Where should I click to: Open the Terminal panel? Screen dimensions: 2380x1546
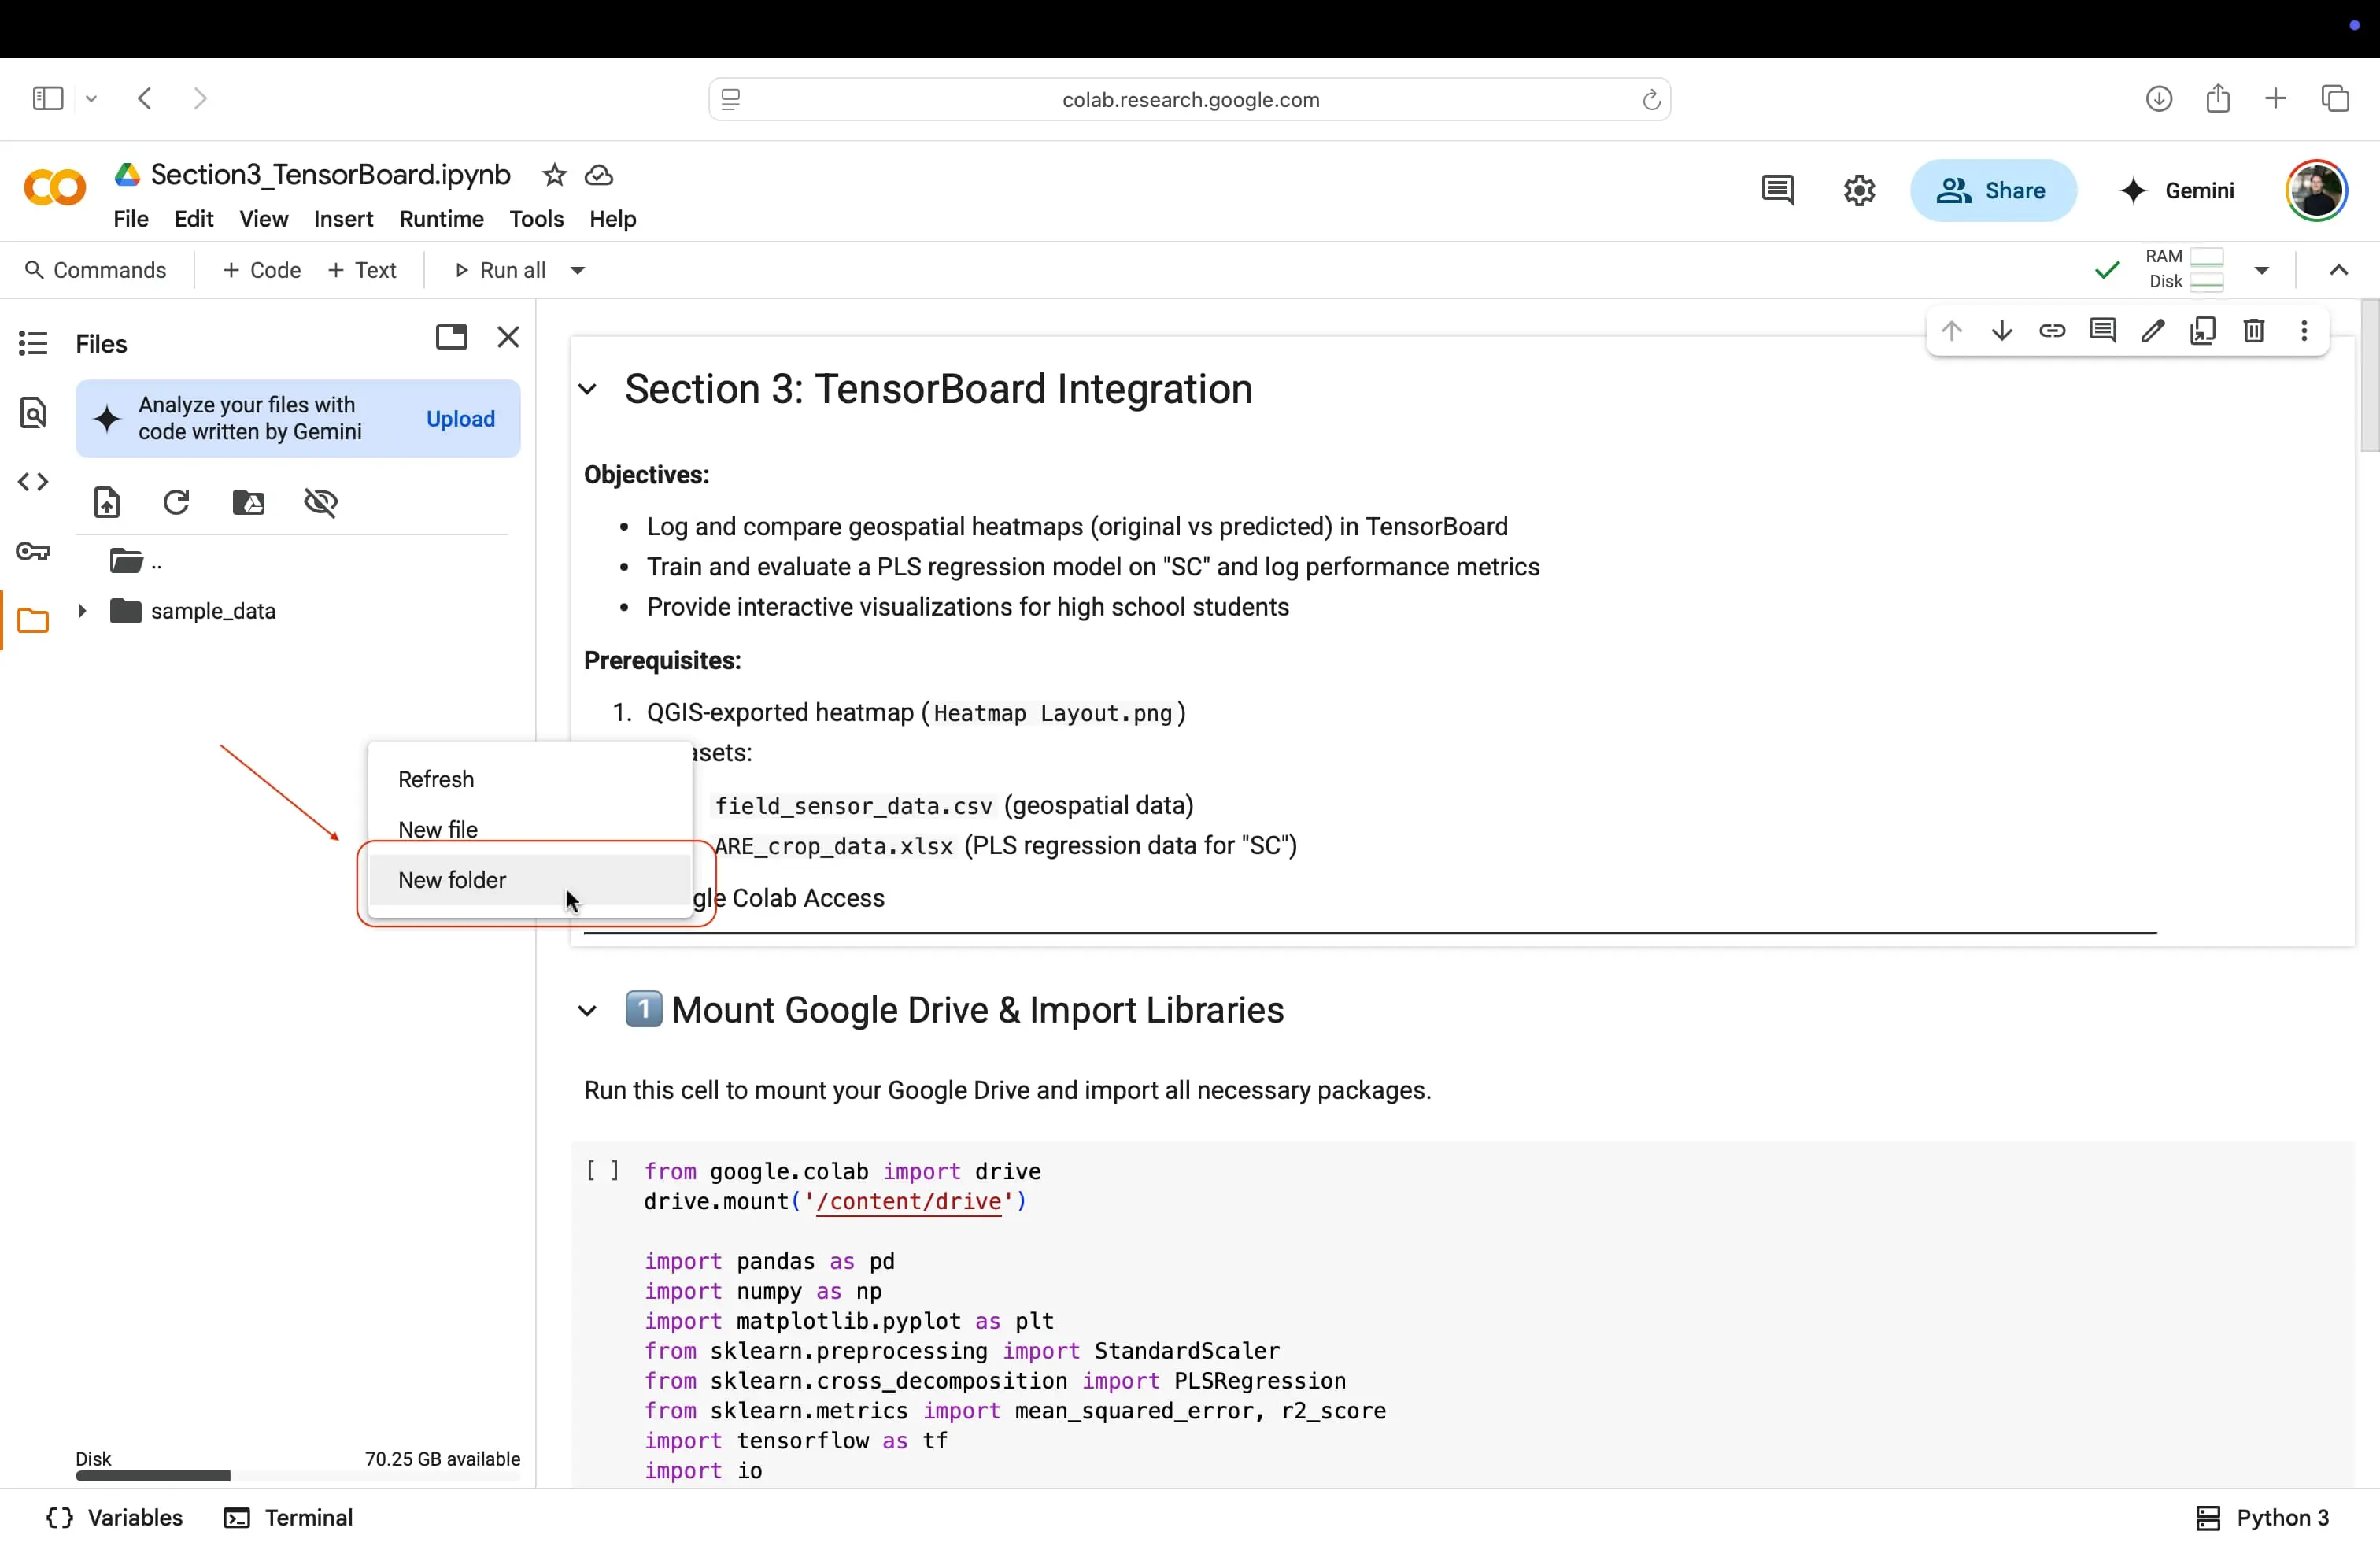[x=289, y=1517]
